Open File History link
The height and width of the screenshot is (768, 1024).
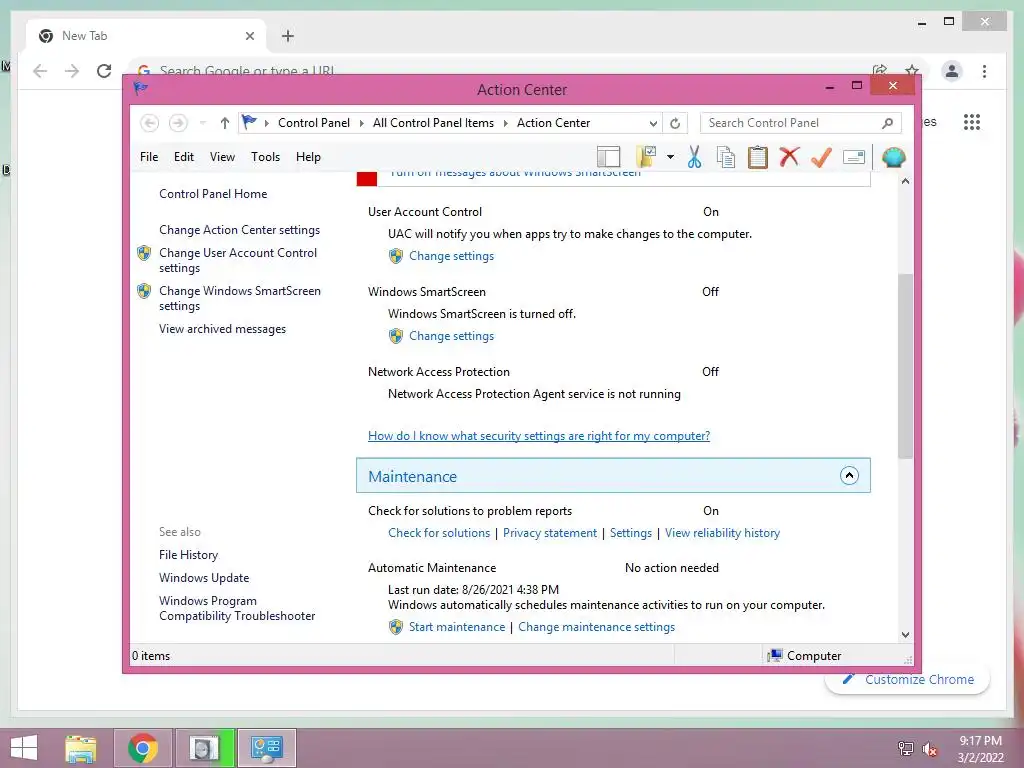(189, 555)
